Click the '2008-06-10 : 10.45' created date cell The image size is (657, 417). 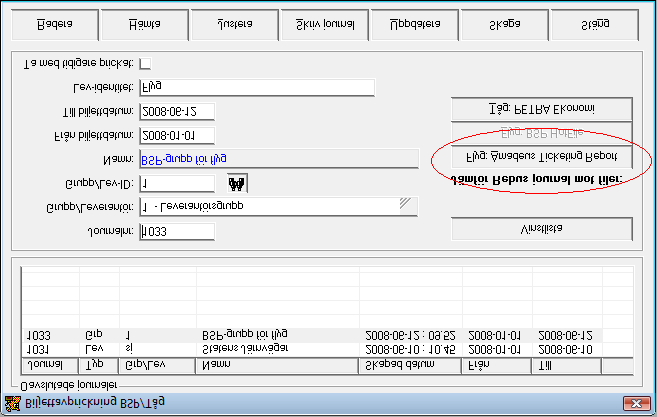point(410,350)
